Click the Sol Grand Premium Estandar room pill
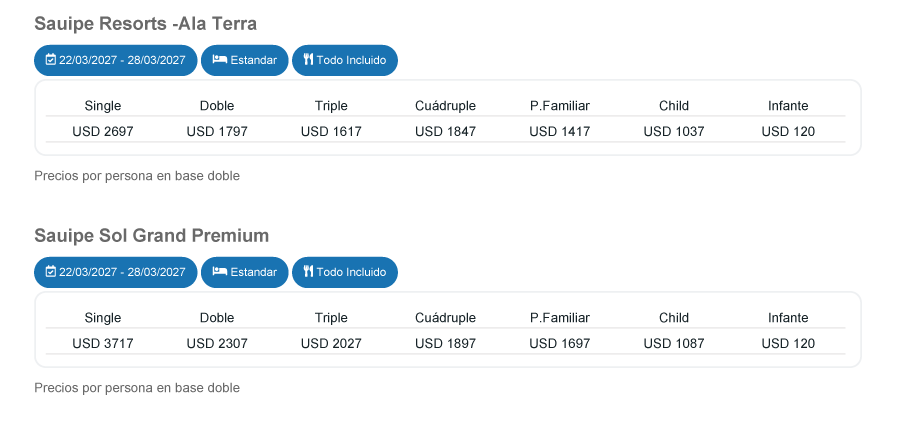 tap(245, 272)
